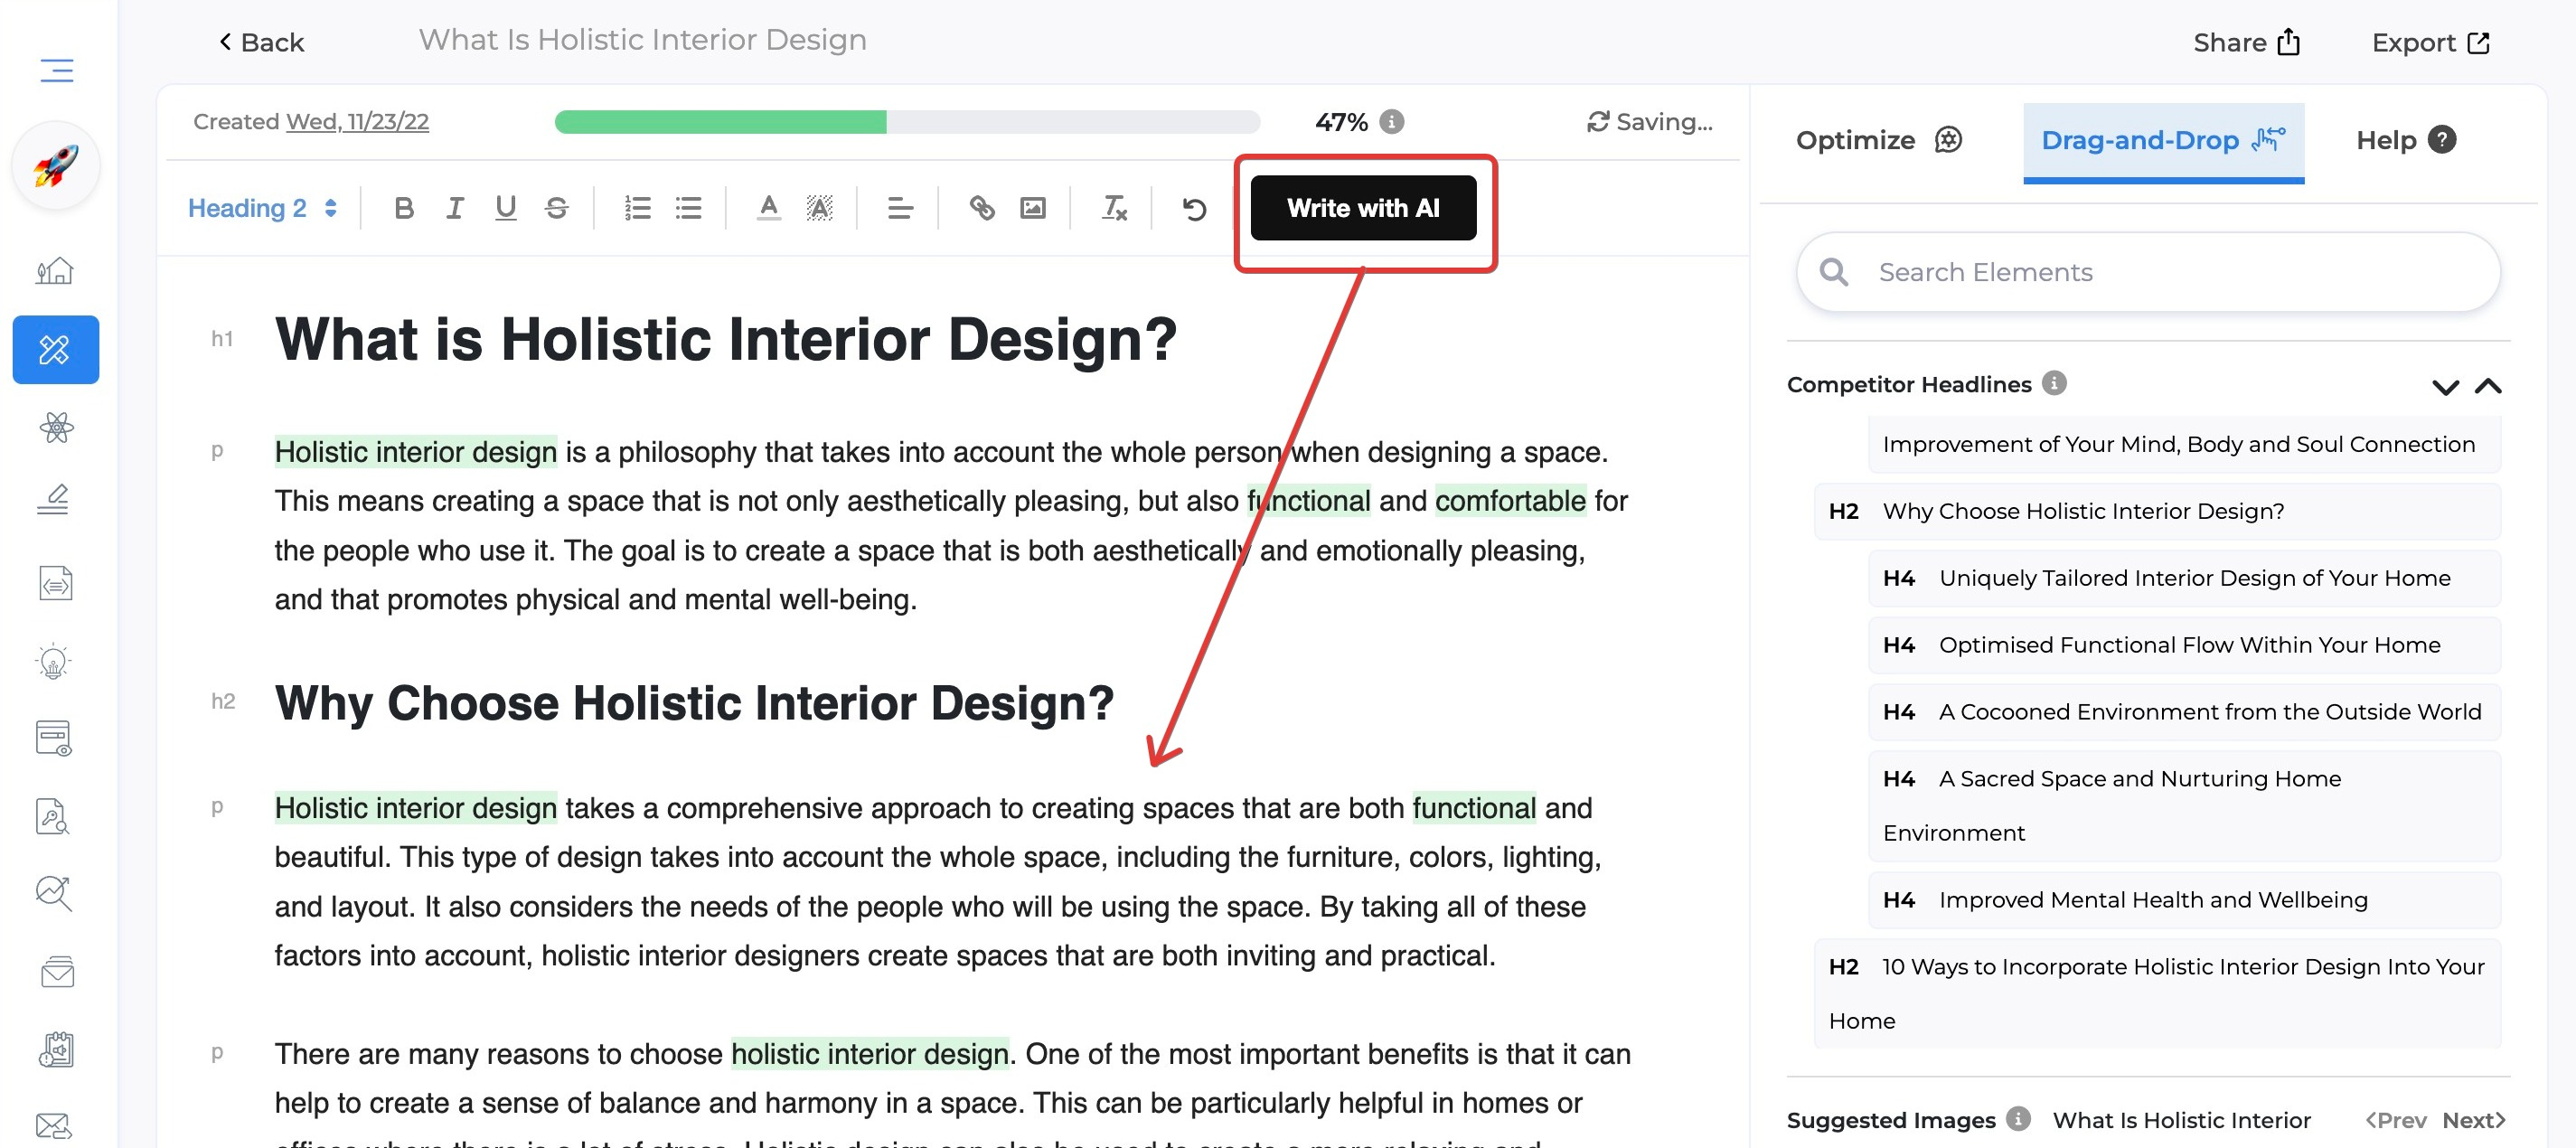Select H4 A Sacred Space and Nurturing headline

(x=2184, y=806)
